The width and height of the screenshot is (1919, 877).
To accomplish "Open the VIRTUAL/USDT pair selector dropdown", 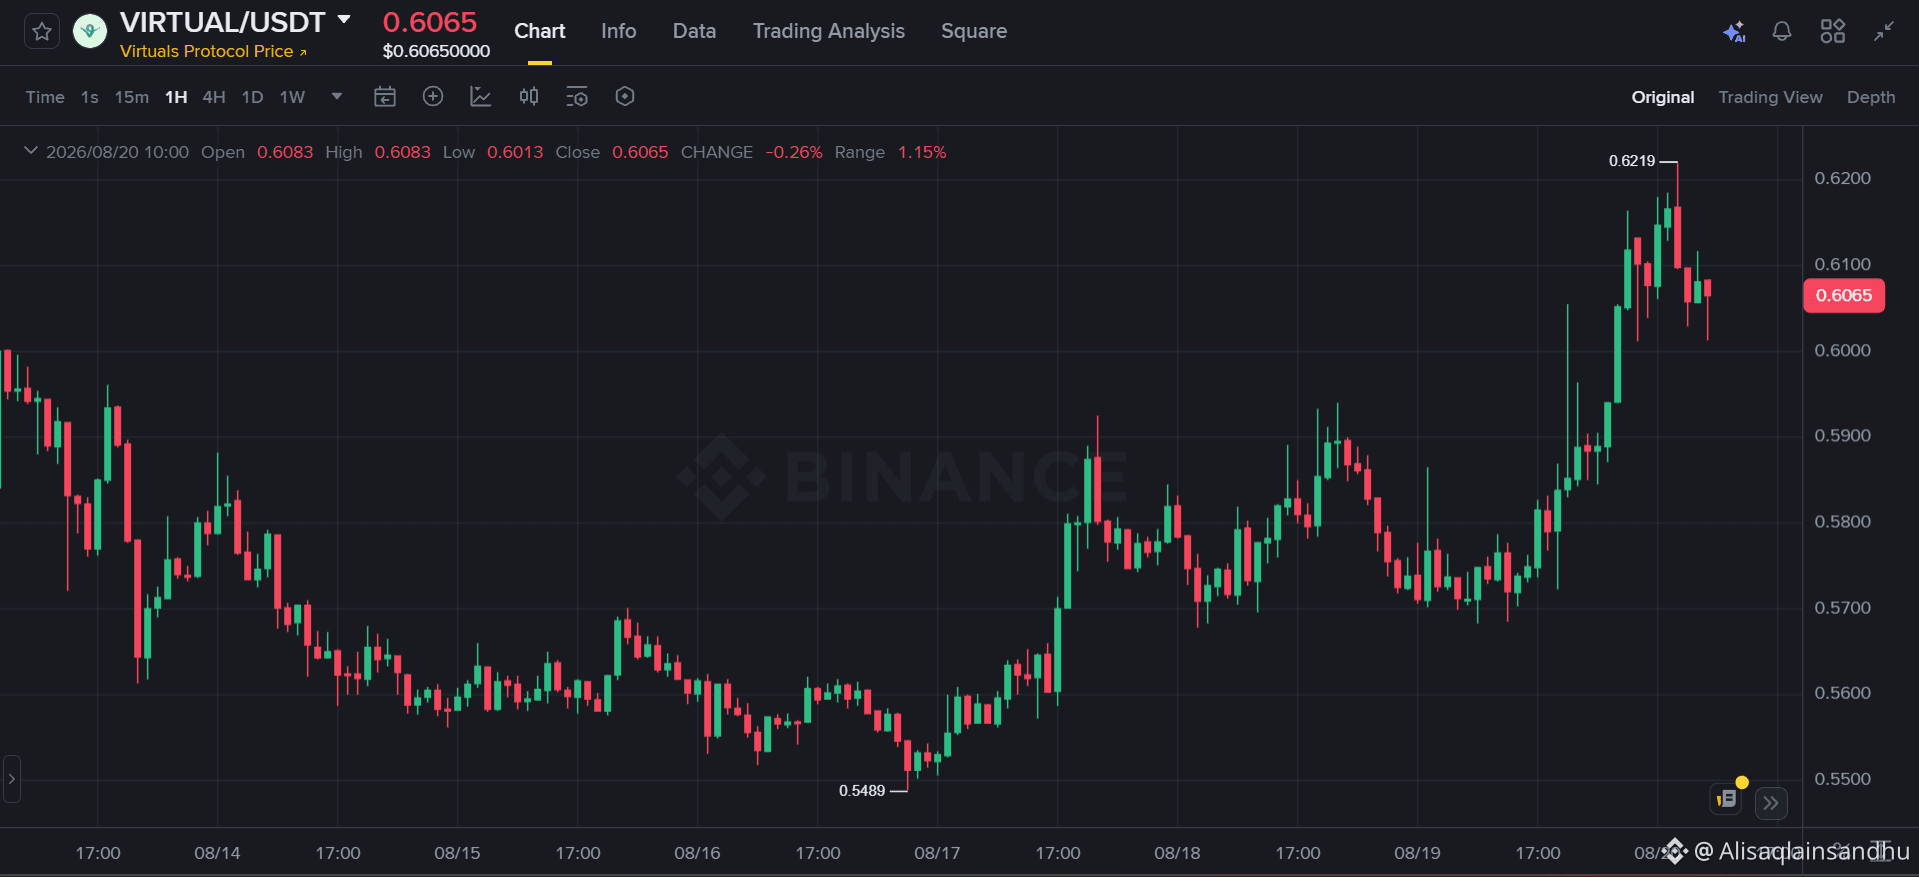I will pyautogui.click(x=344, y=20).
